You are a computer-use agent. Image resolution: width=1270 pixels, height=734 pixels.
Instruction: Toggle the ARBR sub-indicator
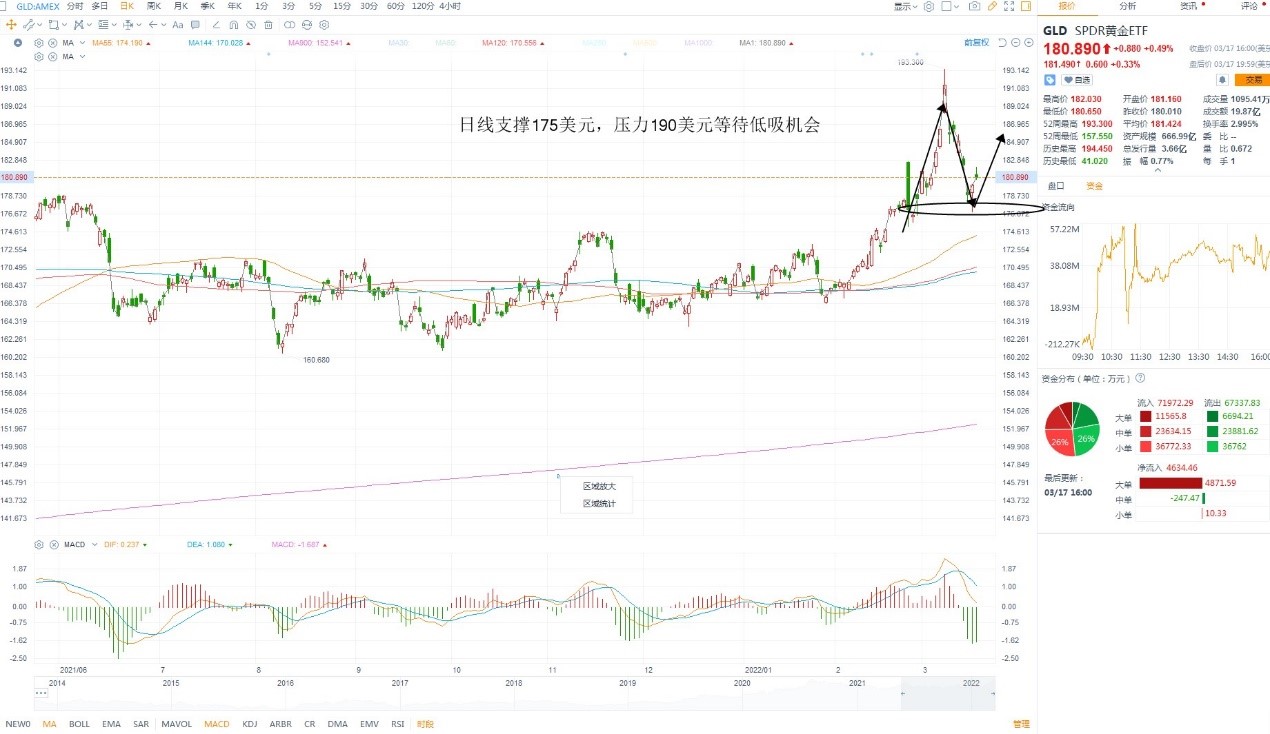(281, 724)
